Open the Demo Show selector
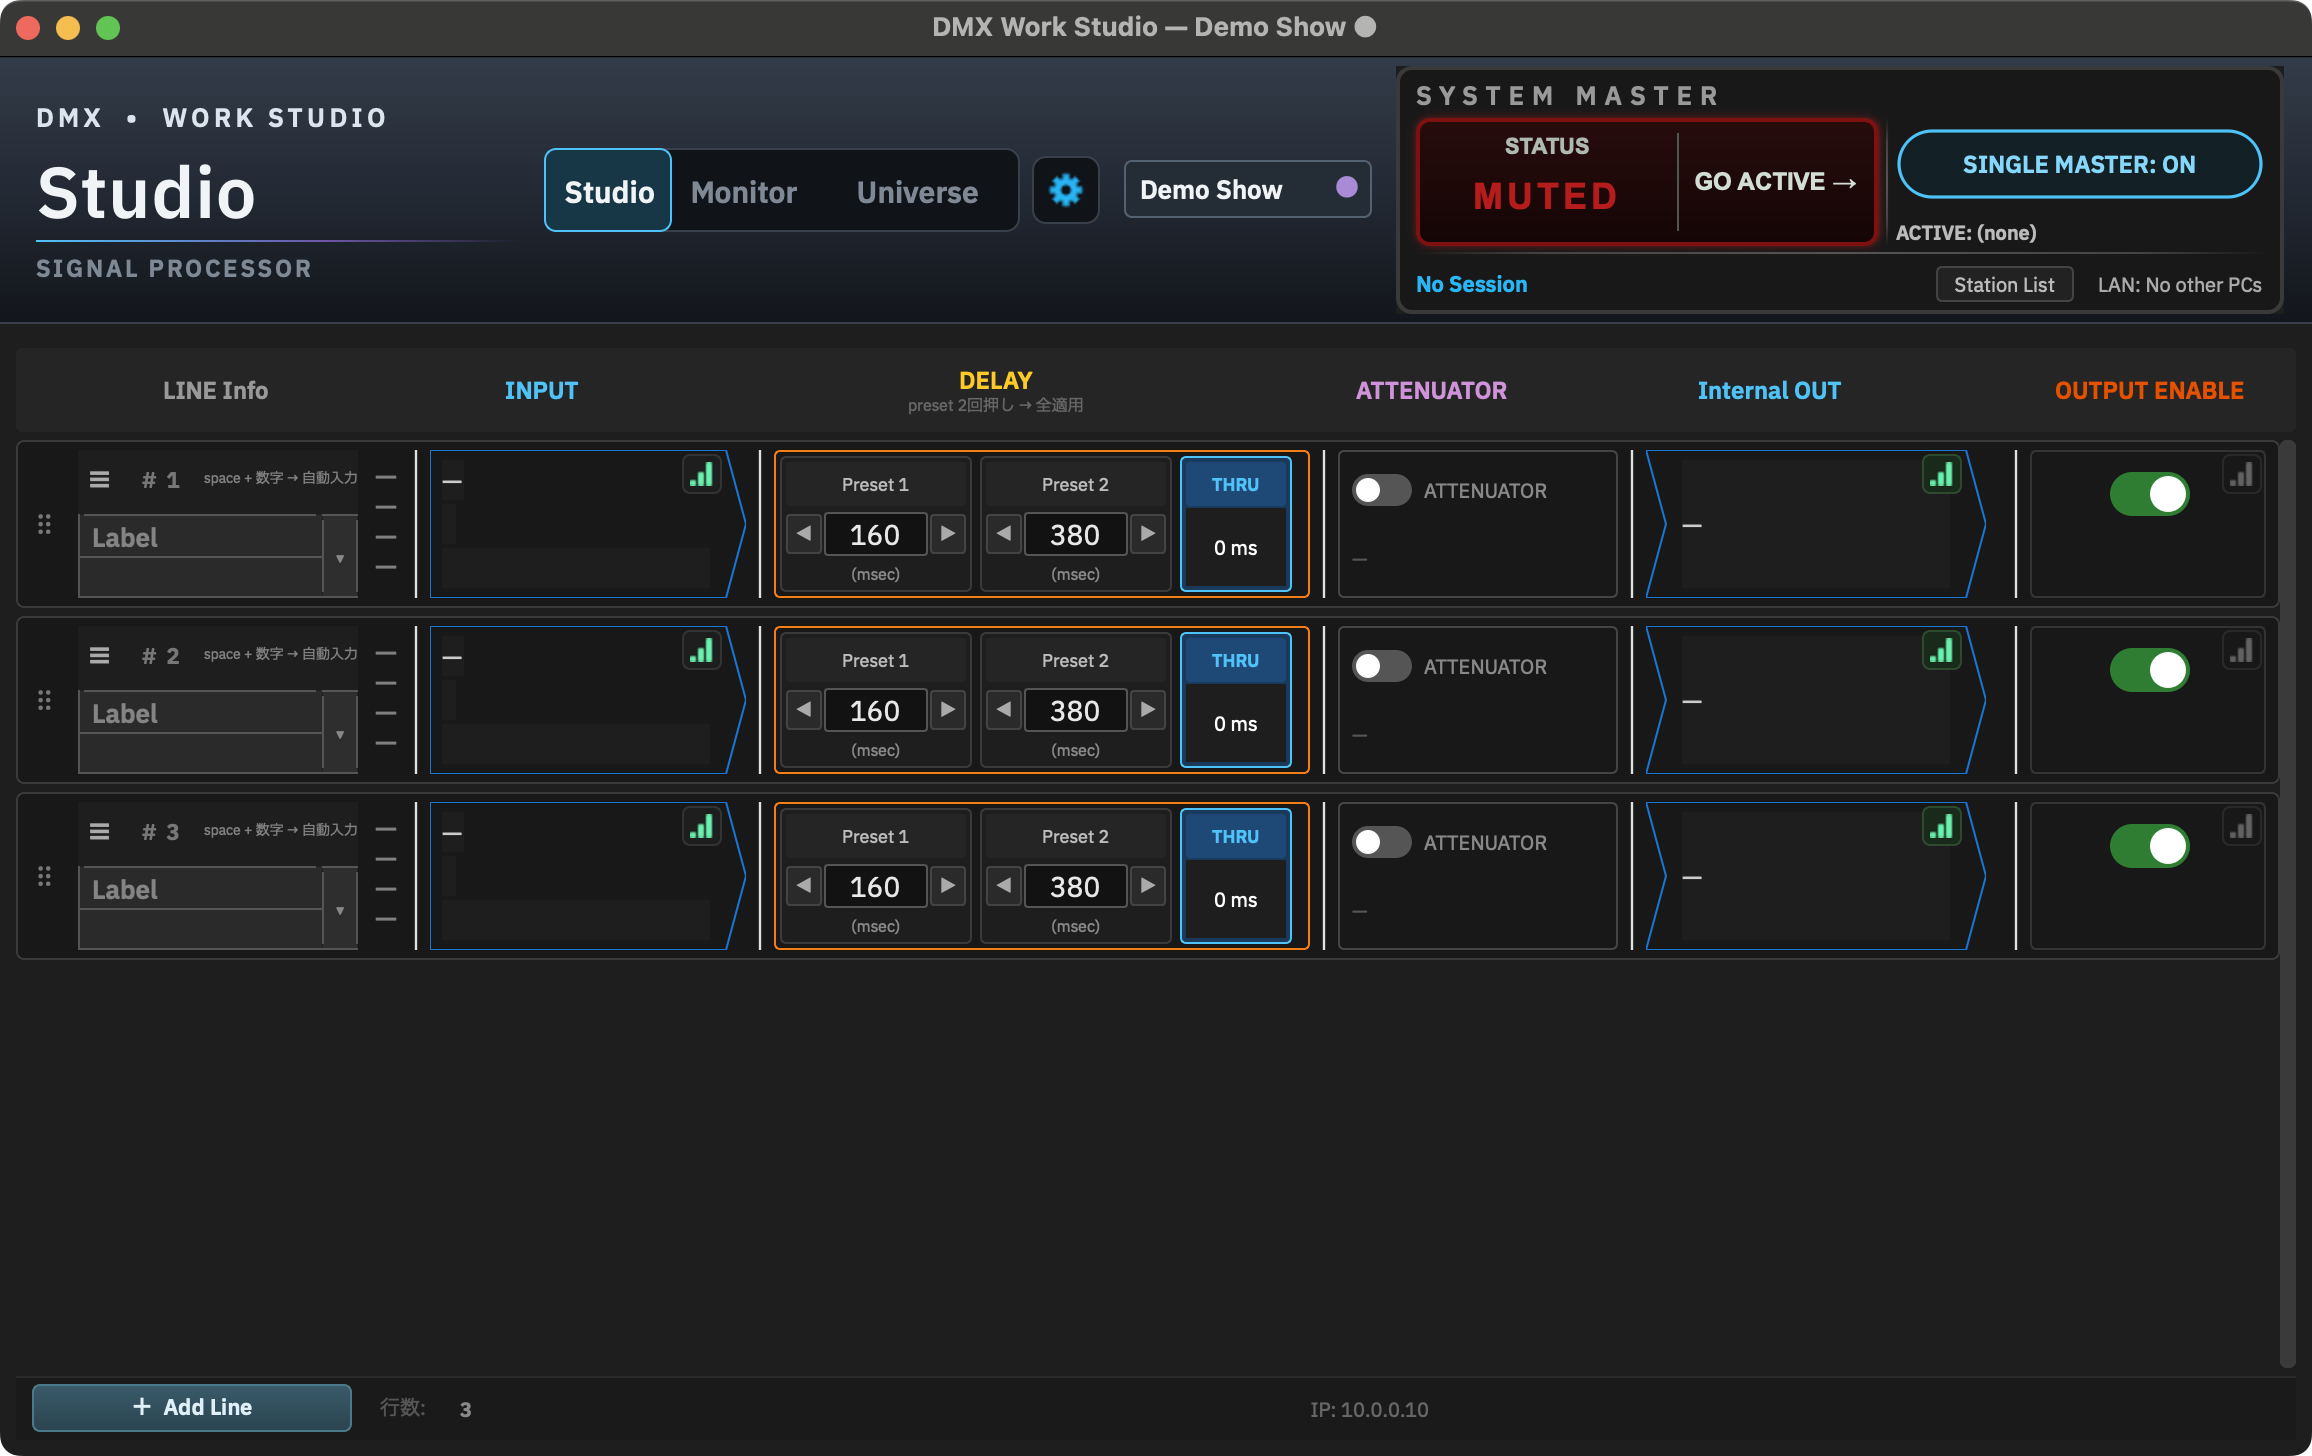2312x1456 pixels. point(1247,189)
